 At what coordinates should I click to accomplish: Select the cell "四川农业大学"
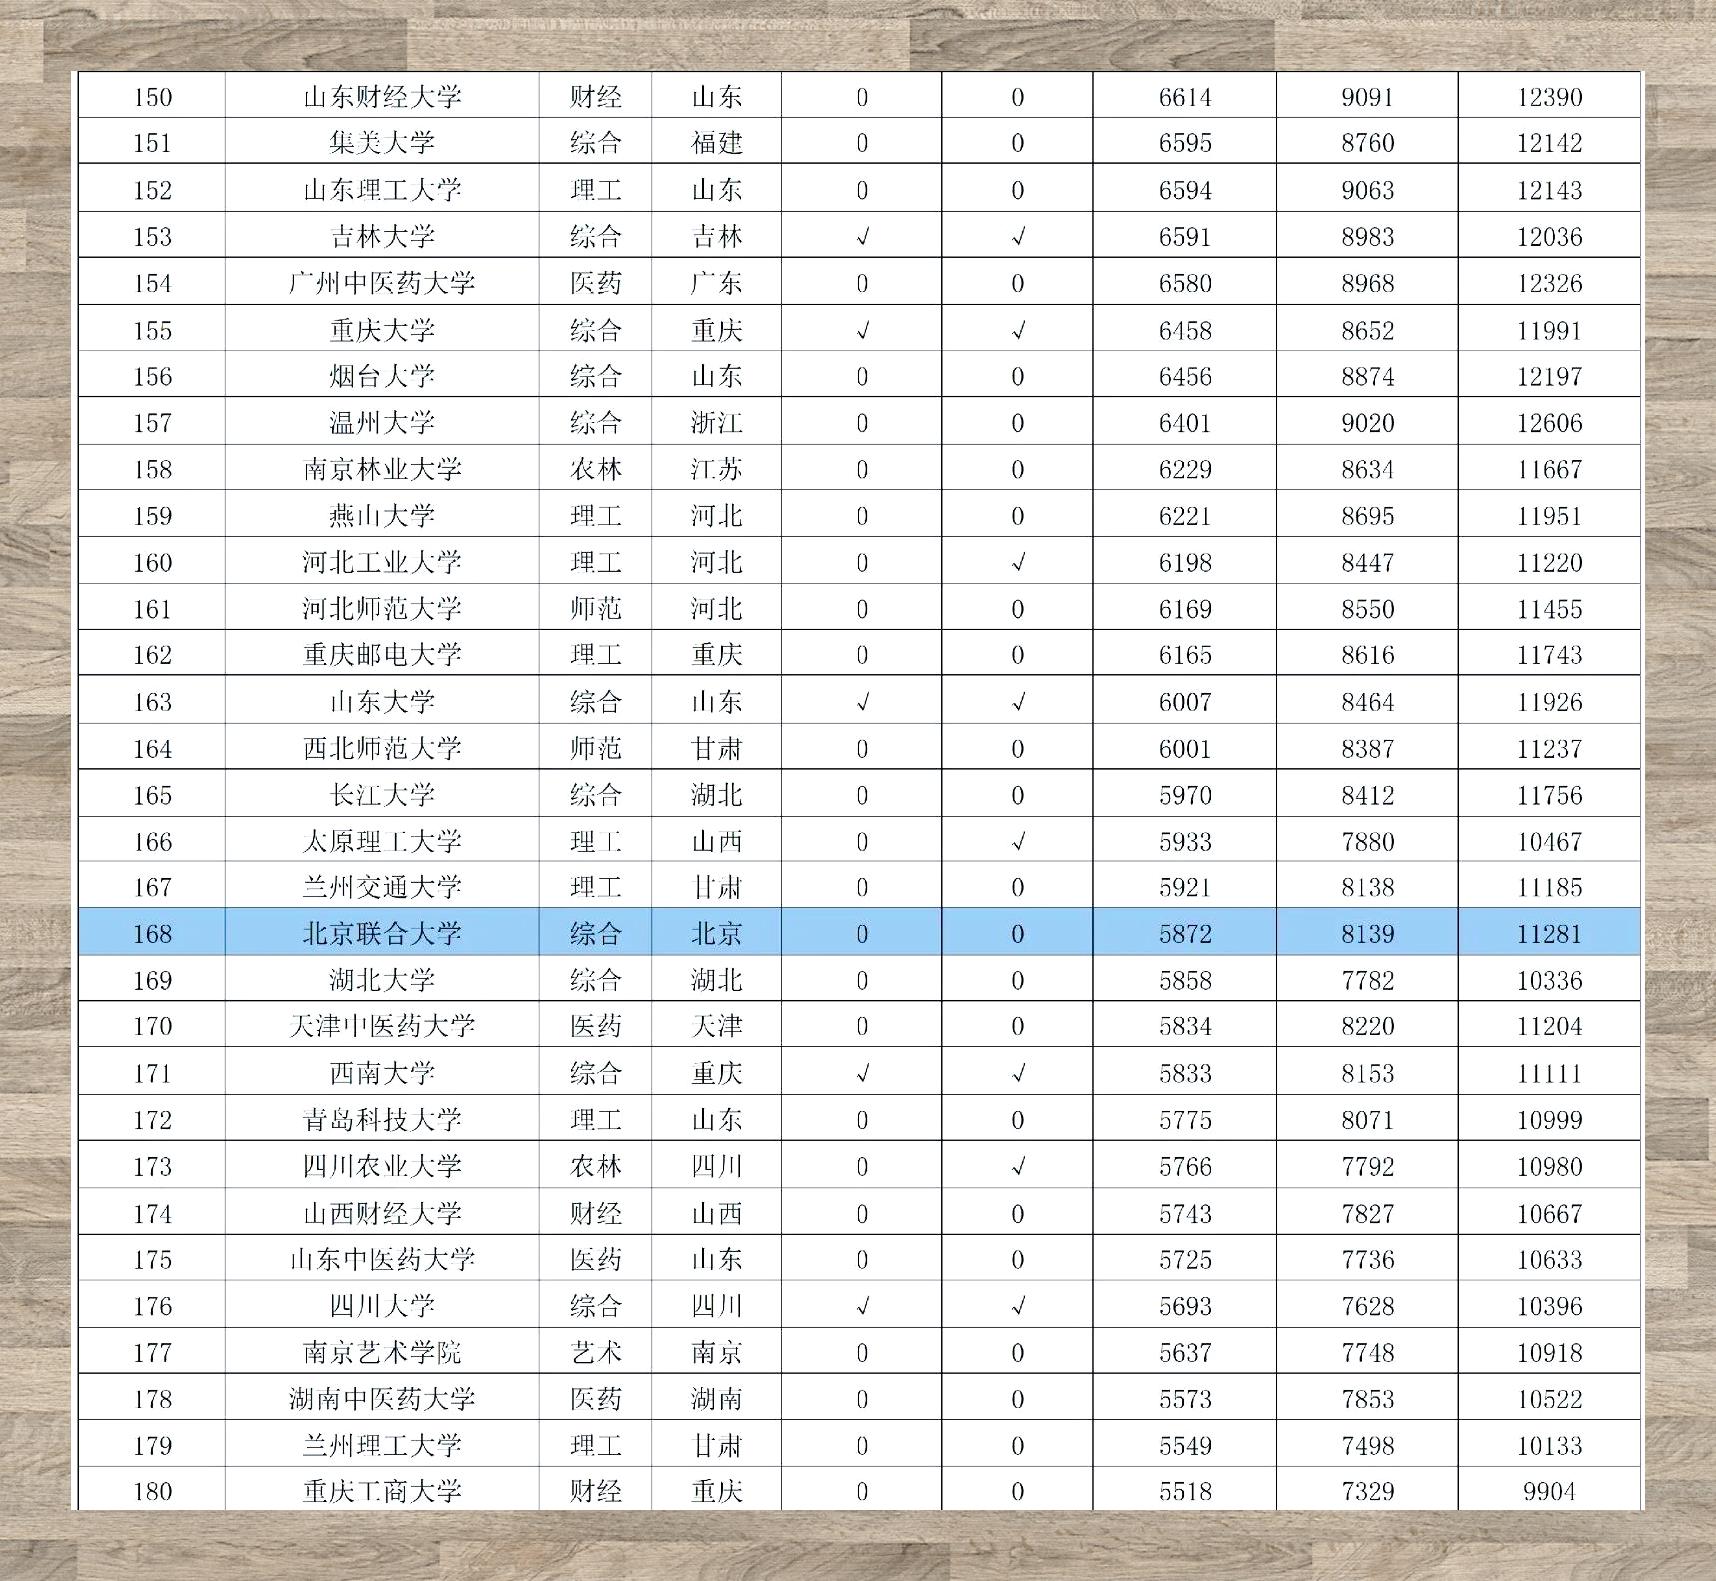[382, 1166]
